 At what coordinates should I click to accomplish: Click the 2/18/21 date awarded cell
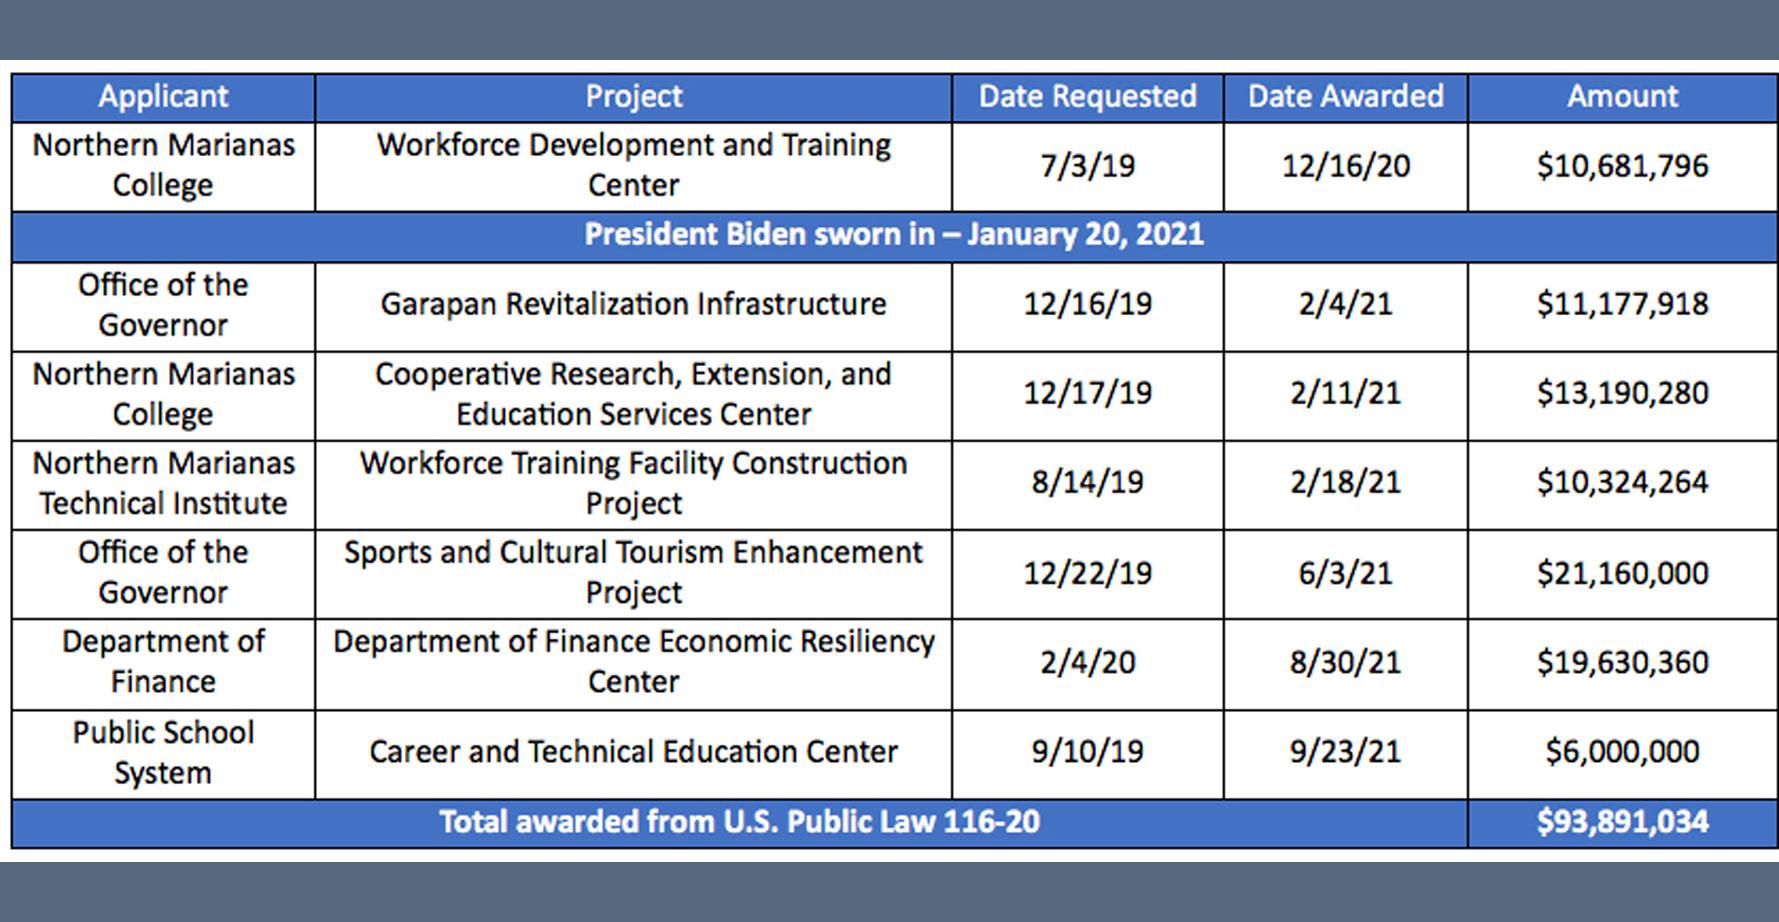click(x=1345, y=484)
